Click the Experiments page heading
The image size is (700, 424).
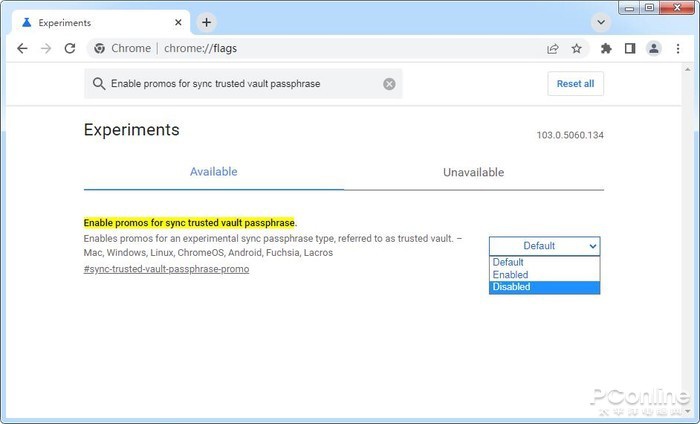pos(132,129)
